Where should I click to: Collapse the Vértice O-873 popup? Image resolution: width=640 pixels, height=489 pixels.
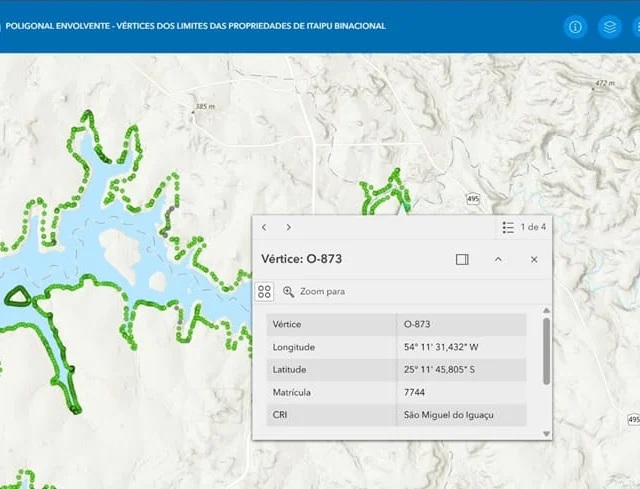pyautogui.click(x=498, y=259)
